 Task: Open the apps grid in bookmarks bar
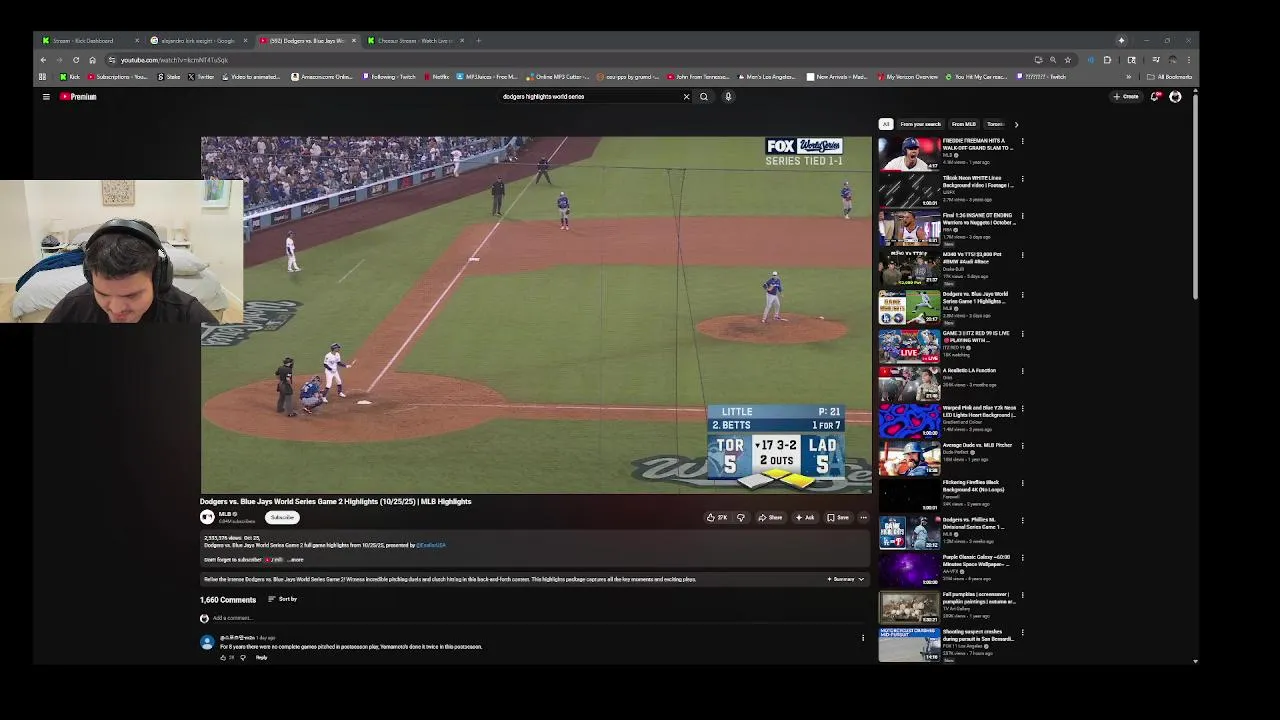pyautogui.click(x=42, y=77)
